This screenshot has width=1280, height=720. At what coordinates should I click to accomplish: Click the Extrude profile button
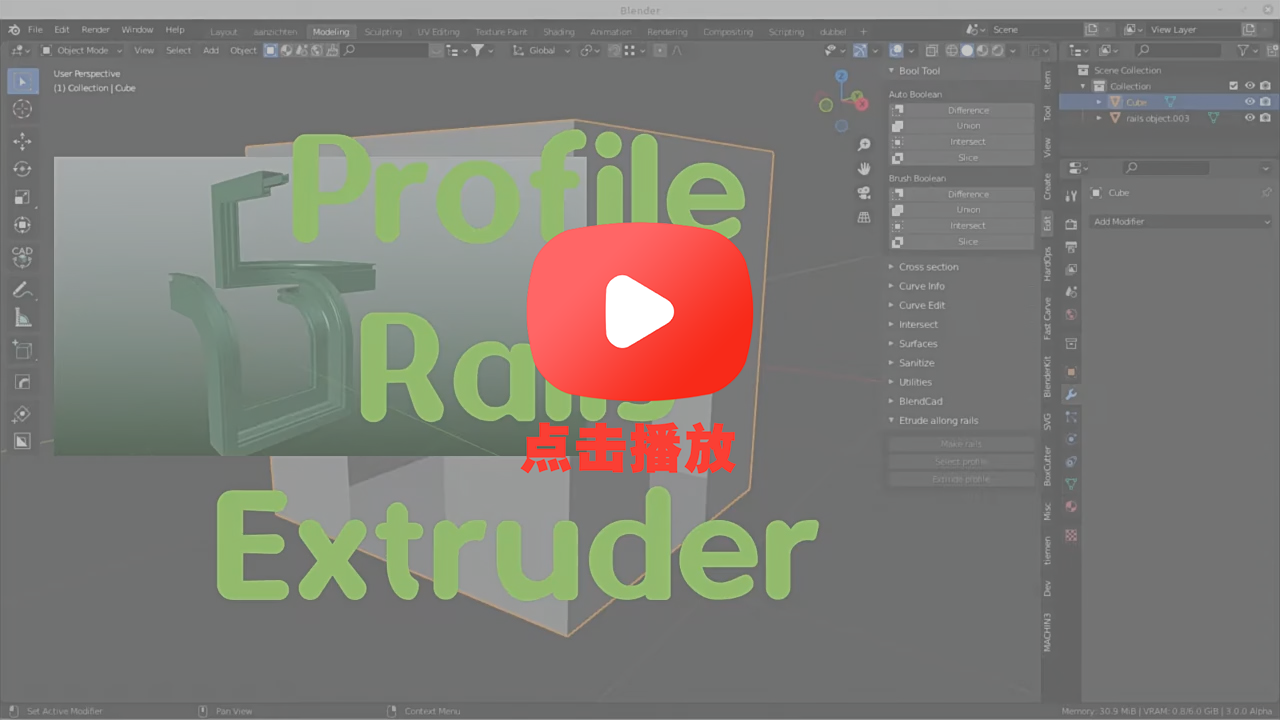click(961, 479)
